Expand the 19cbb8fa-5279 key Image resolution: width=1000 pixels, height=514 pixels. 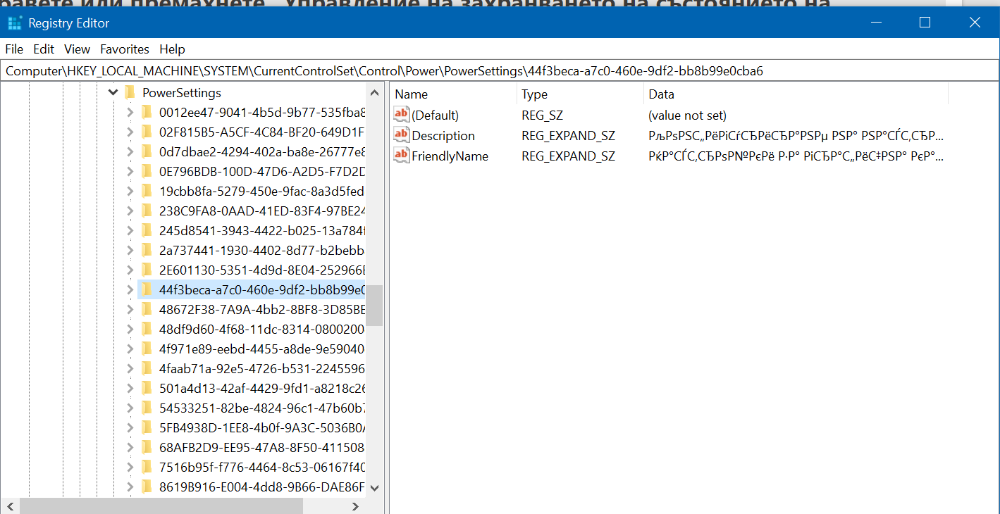coord(130,191)
